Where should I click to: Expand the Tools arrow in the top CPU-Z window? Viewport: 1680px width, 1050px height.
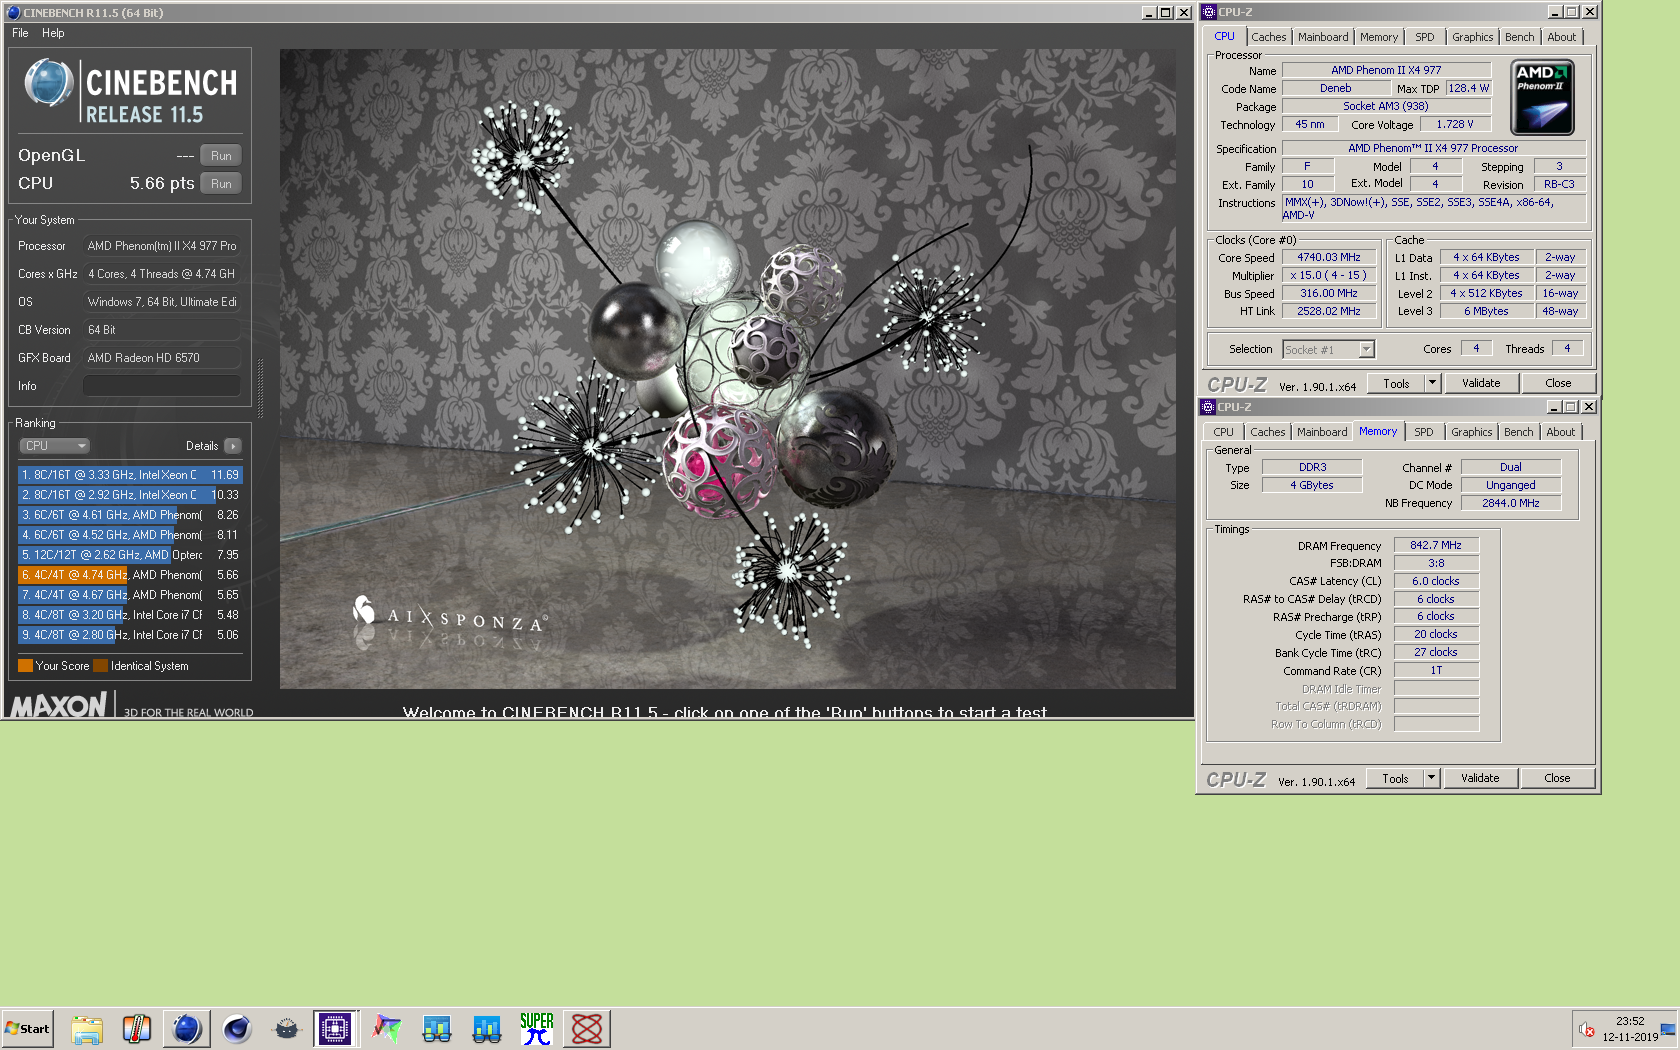(1432, 383)
